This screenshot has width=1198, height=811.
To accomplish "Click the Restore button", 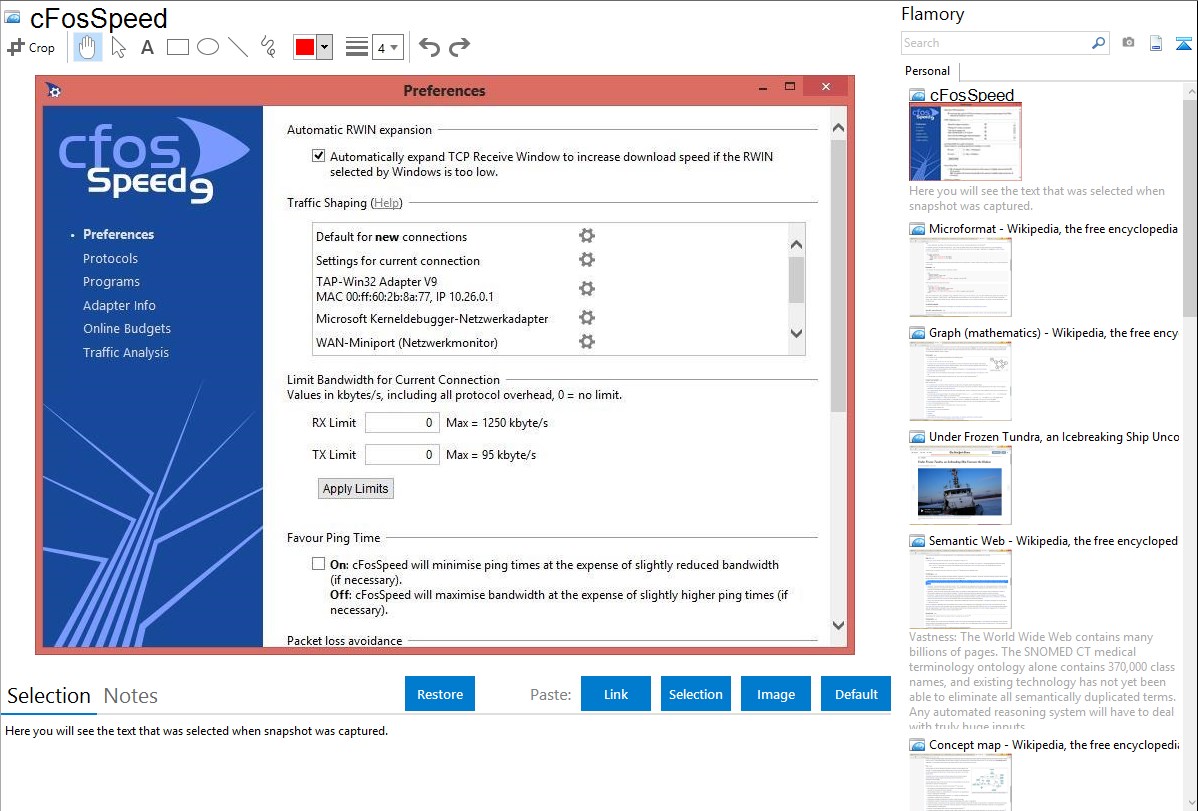I will 440,694.
